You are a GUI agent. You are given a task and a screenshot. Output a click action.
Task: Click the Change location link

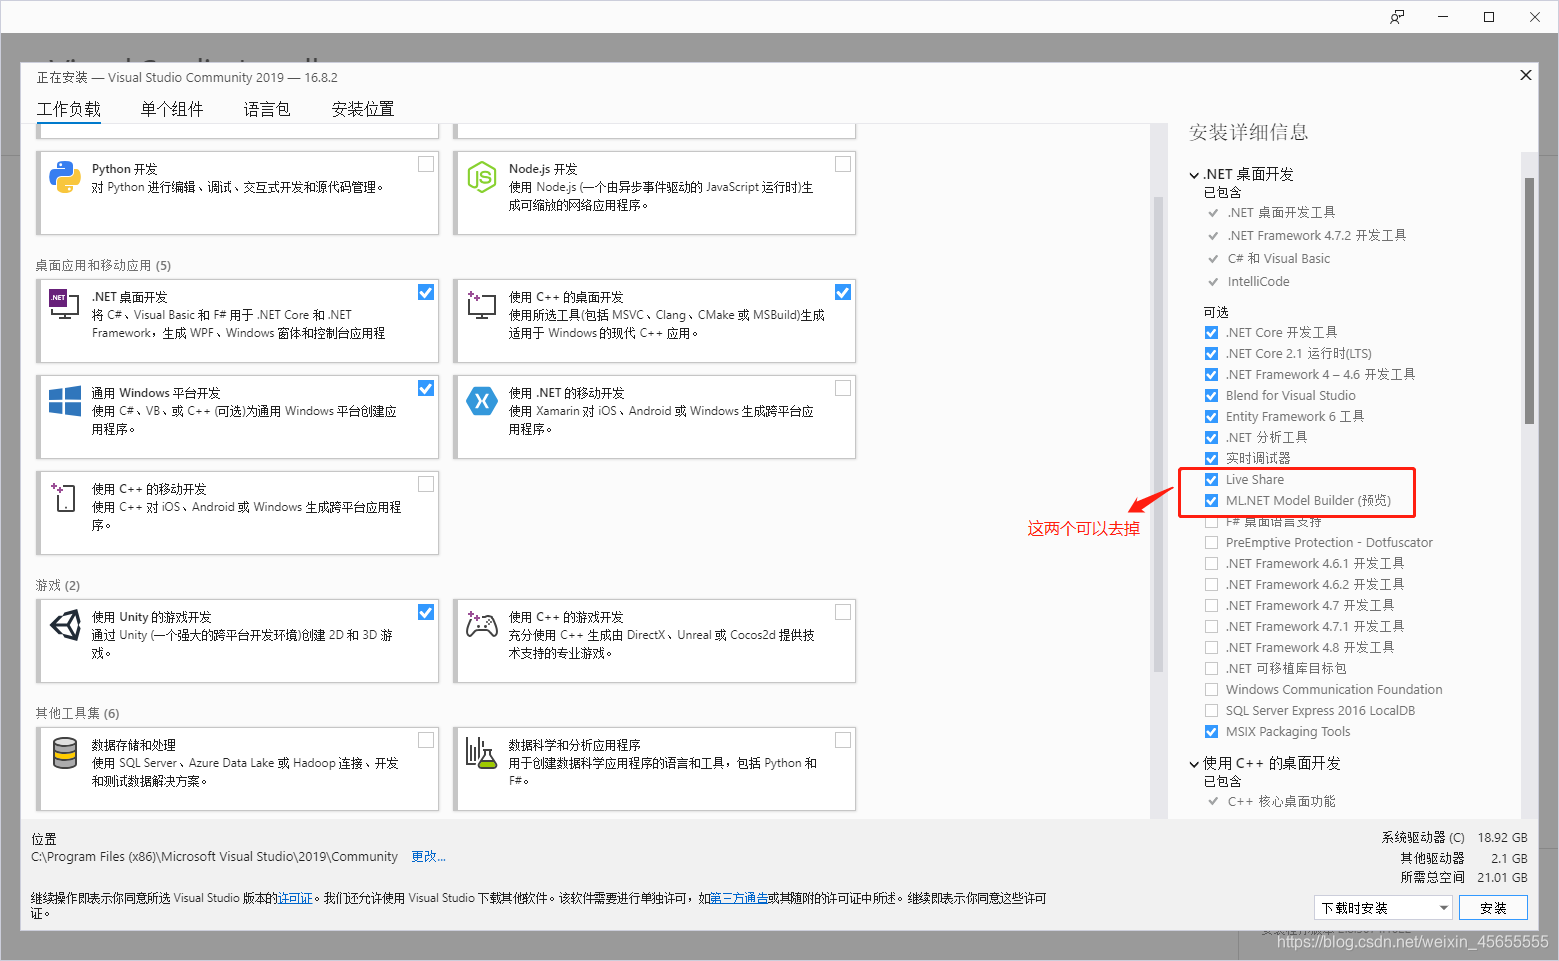click(x=428, y=857)
